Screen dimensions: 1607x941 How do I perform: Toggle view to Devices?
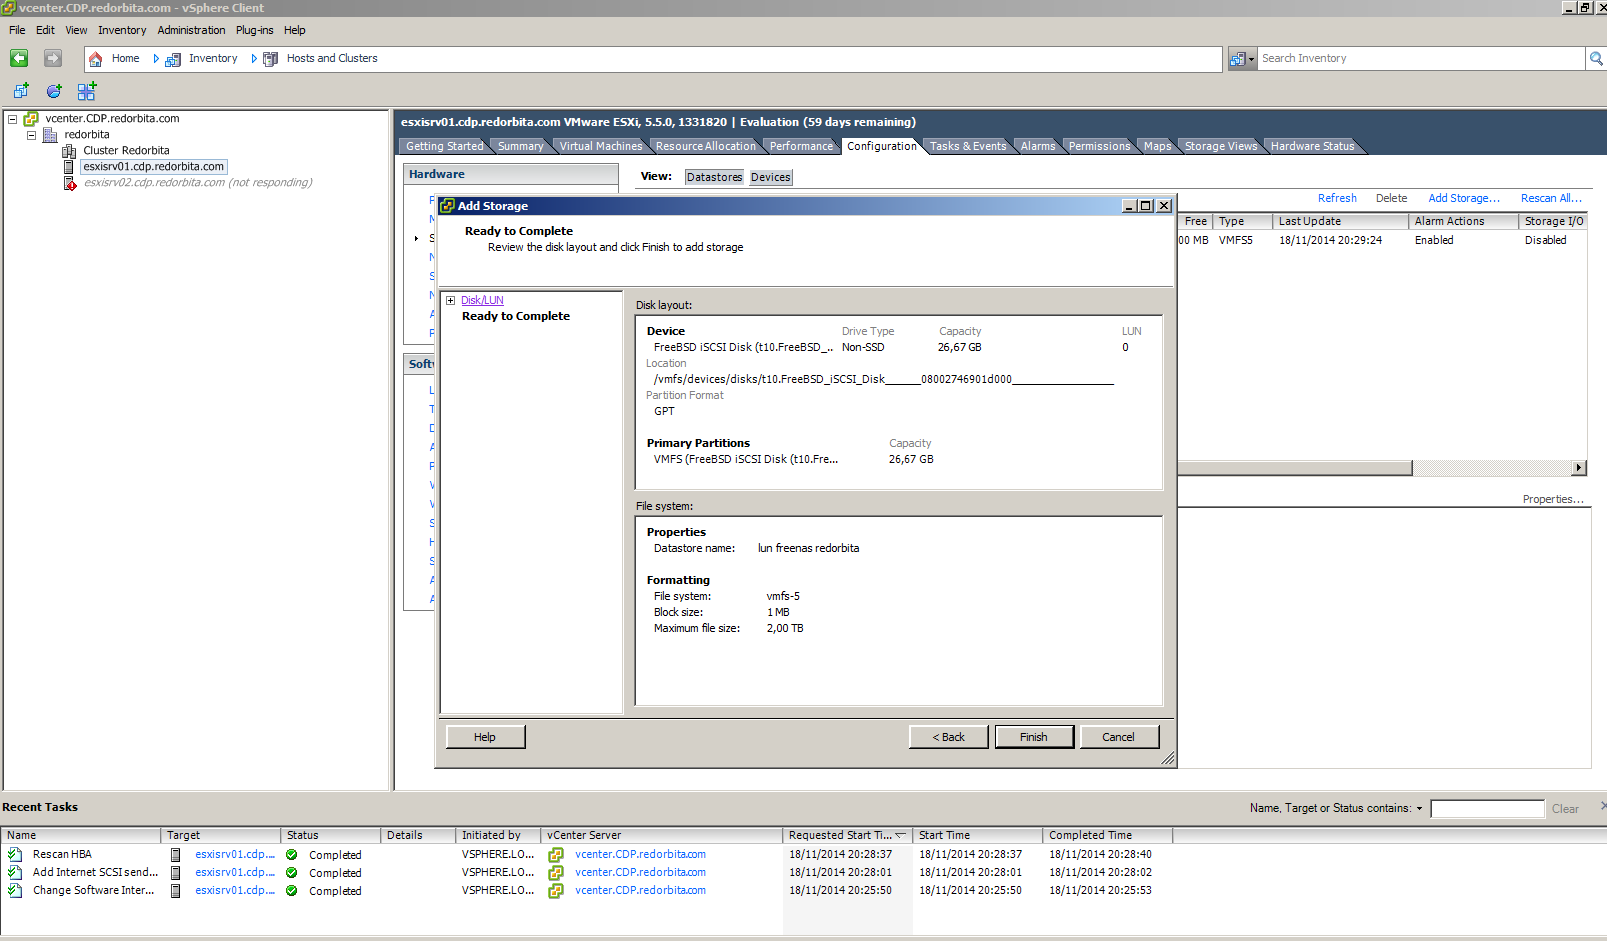770,177
